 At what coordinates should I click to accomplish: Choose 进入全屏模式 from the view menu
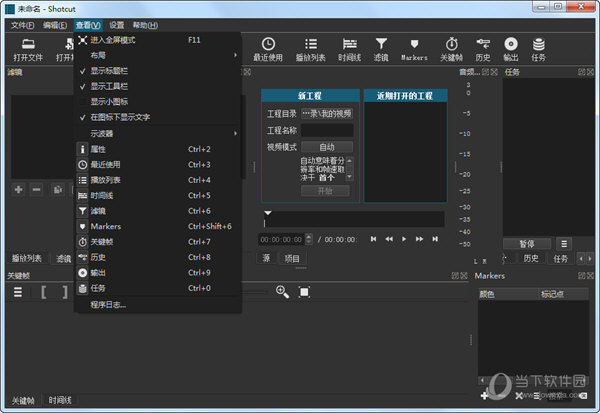click(157, 40)
